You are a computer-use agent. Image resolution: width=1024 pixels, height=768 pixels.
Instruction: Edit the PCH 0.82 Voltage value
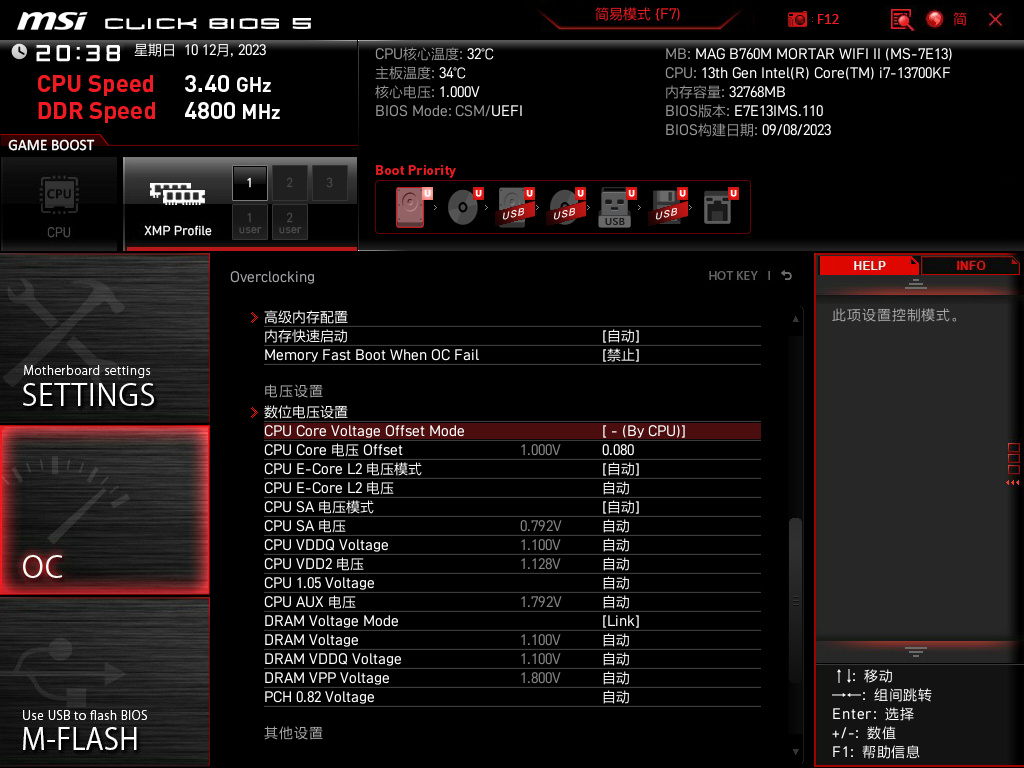616,697
